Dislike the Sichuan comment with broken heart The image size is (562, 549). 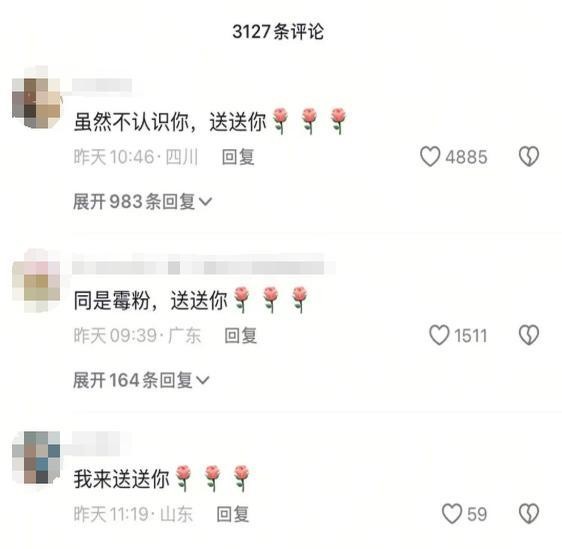(529, 156)
